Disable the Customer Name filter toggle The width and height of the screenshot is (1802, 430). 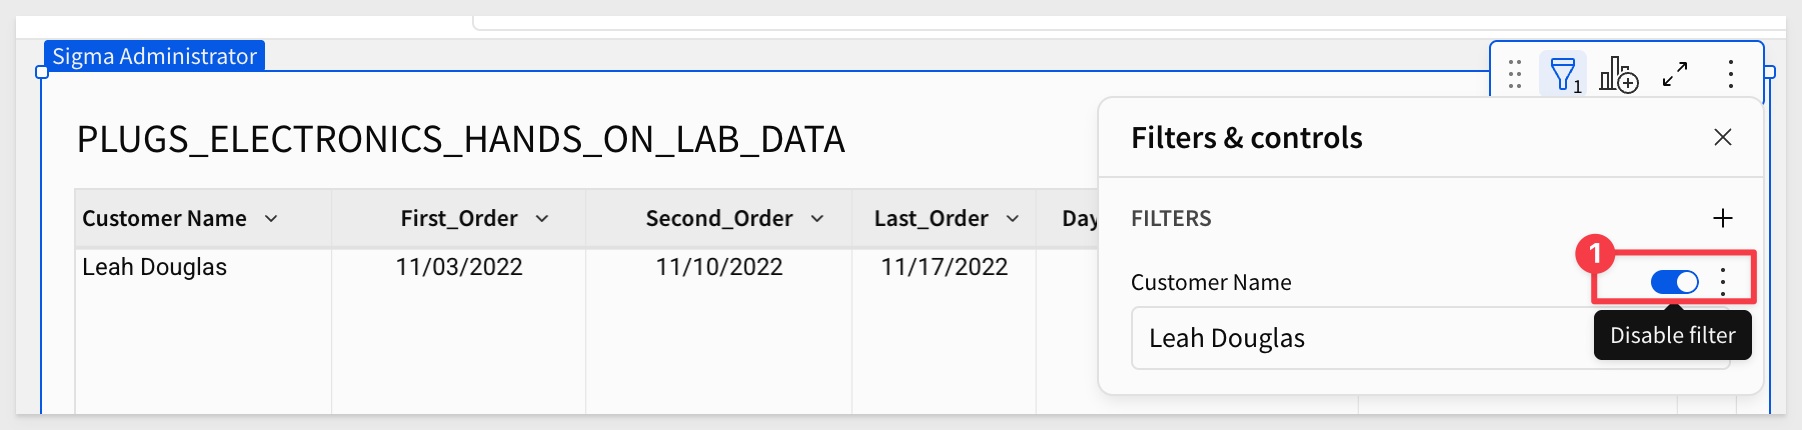coord(1674,282)
